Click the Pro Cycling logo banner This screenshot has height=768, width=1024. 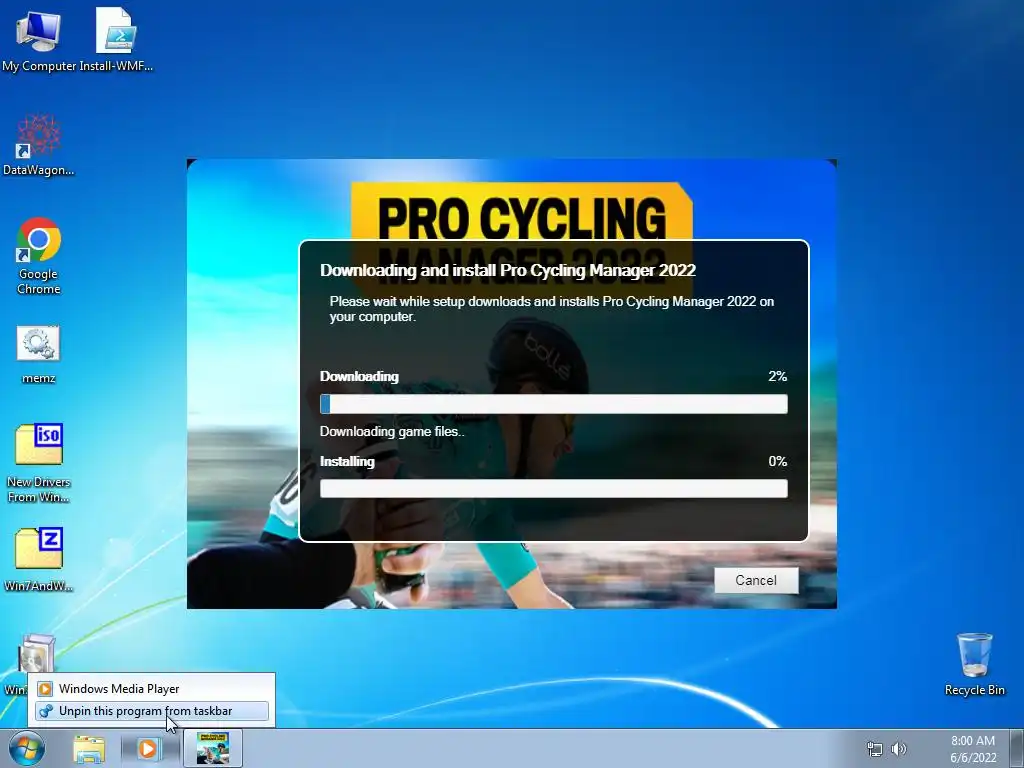[522, 212]
